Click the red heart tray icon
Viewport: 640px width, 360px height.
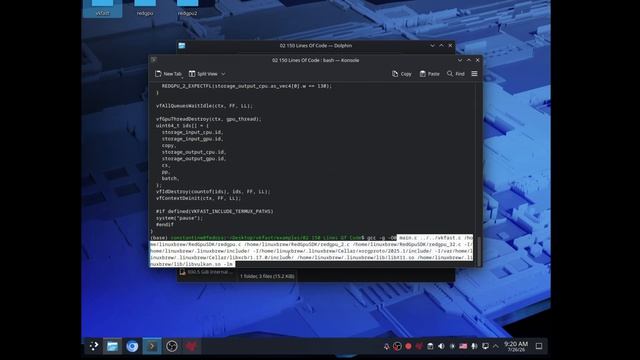(x=419, y=346)
